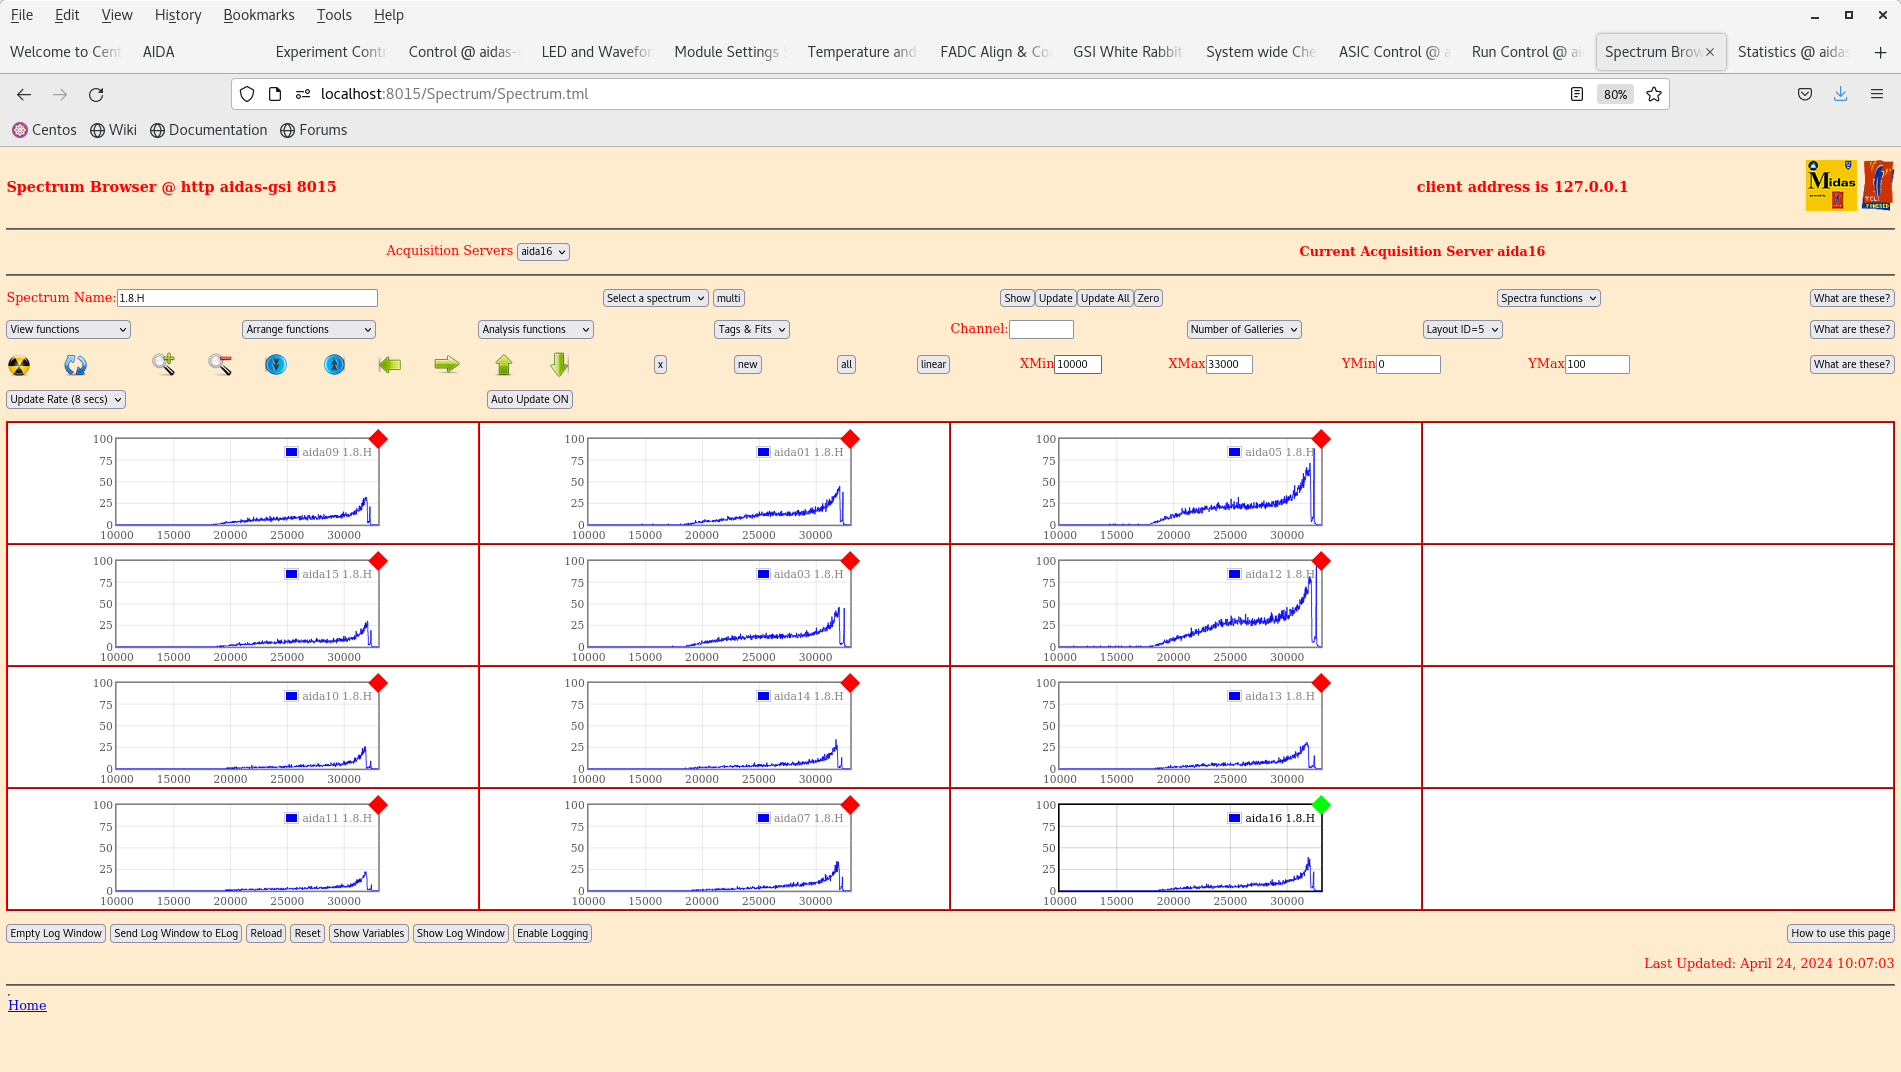Click the blue refresh/update icon
Screen dimensions: 1901x1072
point(75,365)
